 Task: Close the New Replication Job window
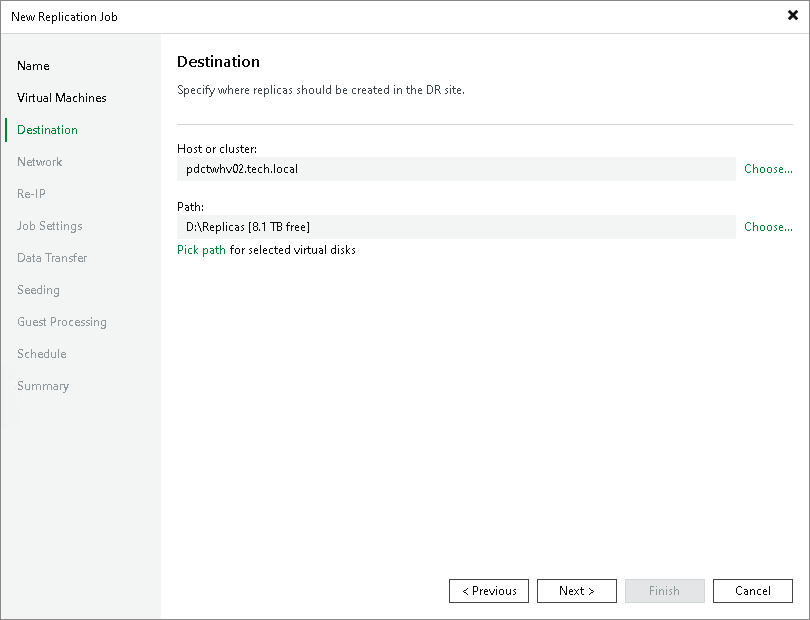click(x=791, y=15)
